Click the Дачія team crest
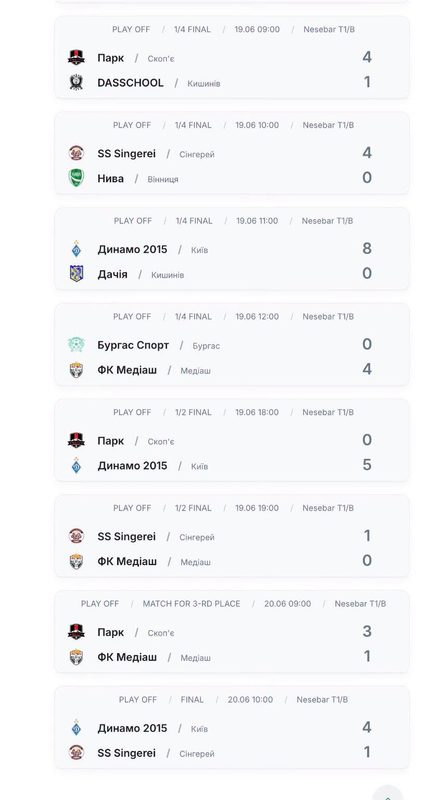 point(76,274)
